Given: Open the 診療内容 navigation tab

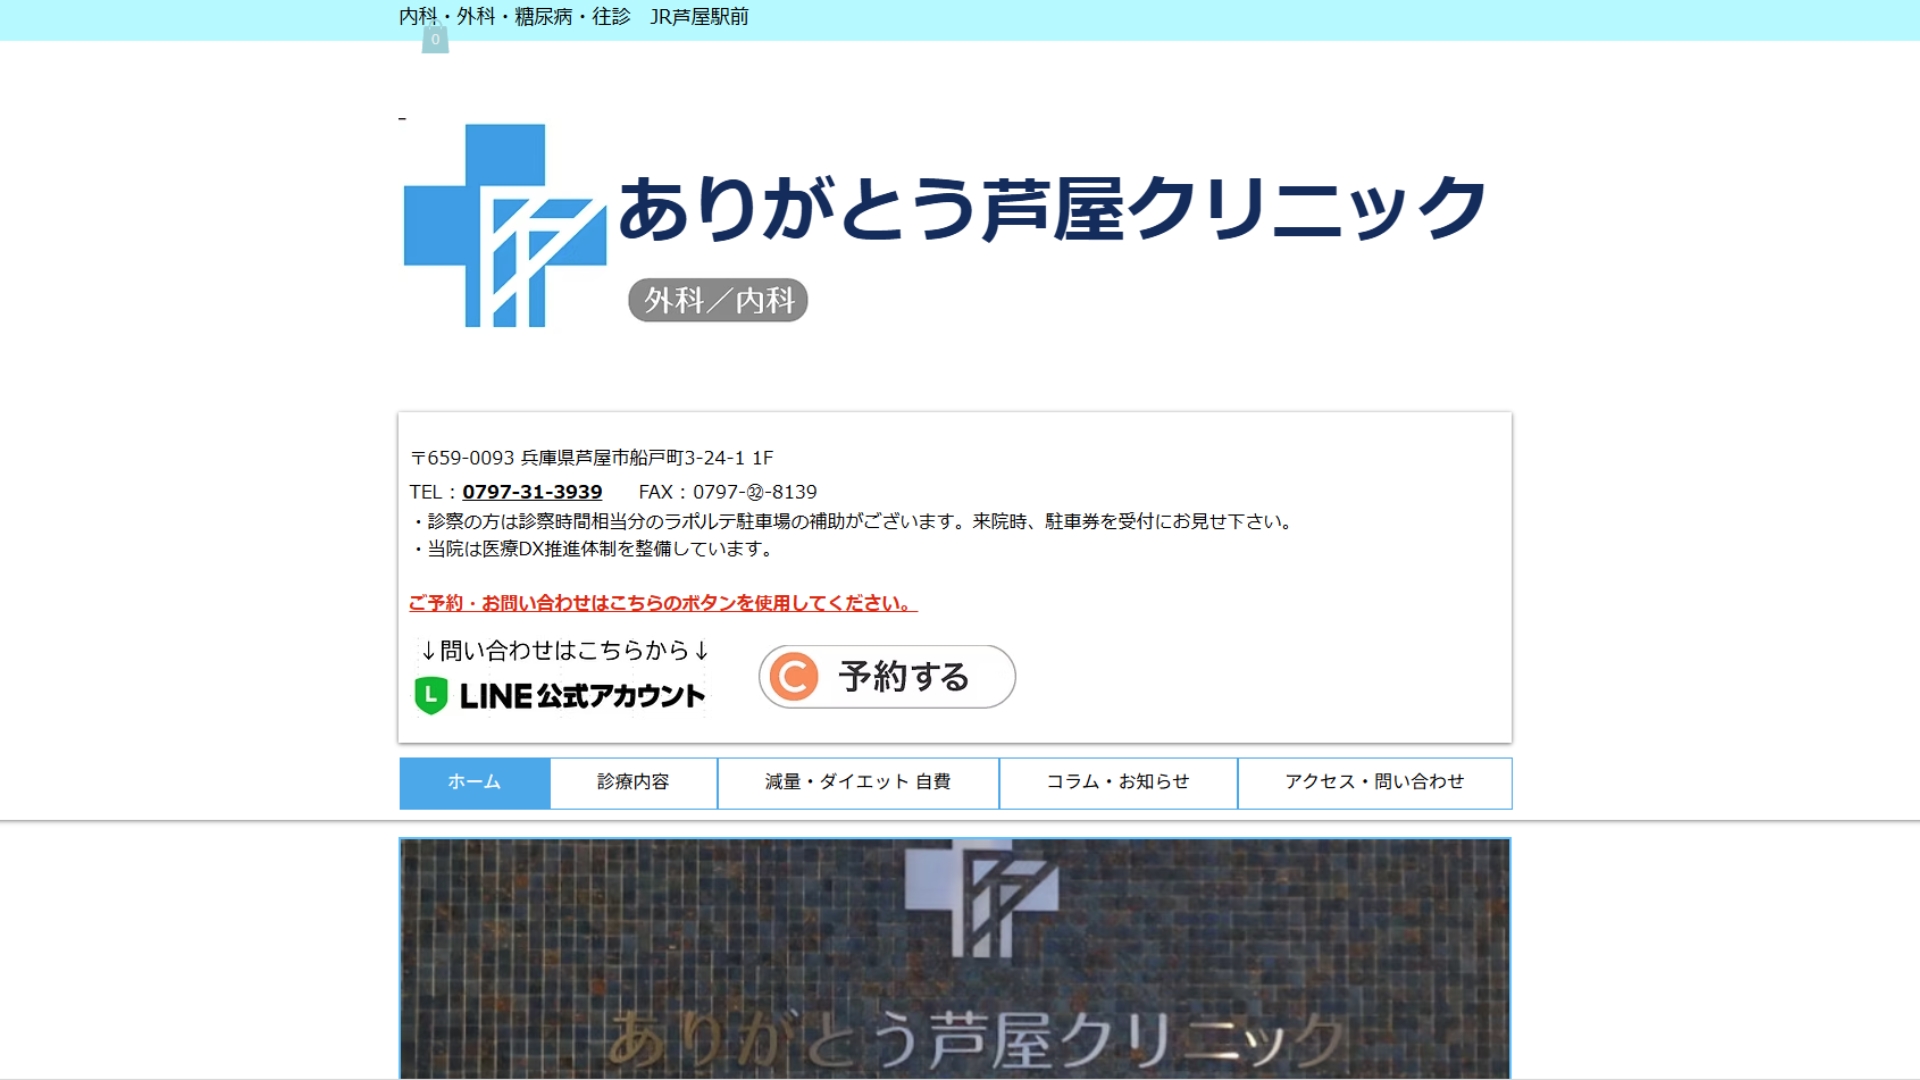Looking at the screenshot, I should pyautogui.click(x=633, y=782).
